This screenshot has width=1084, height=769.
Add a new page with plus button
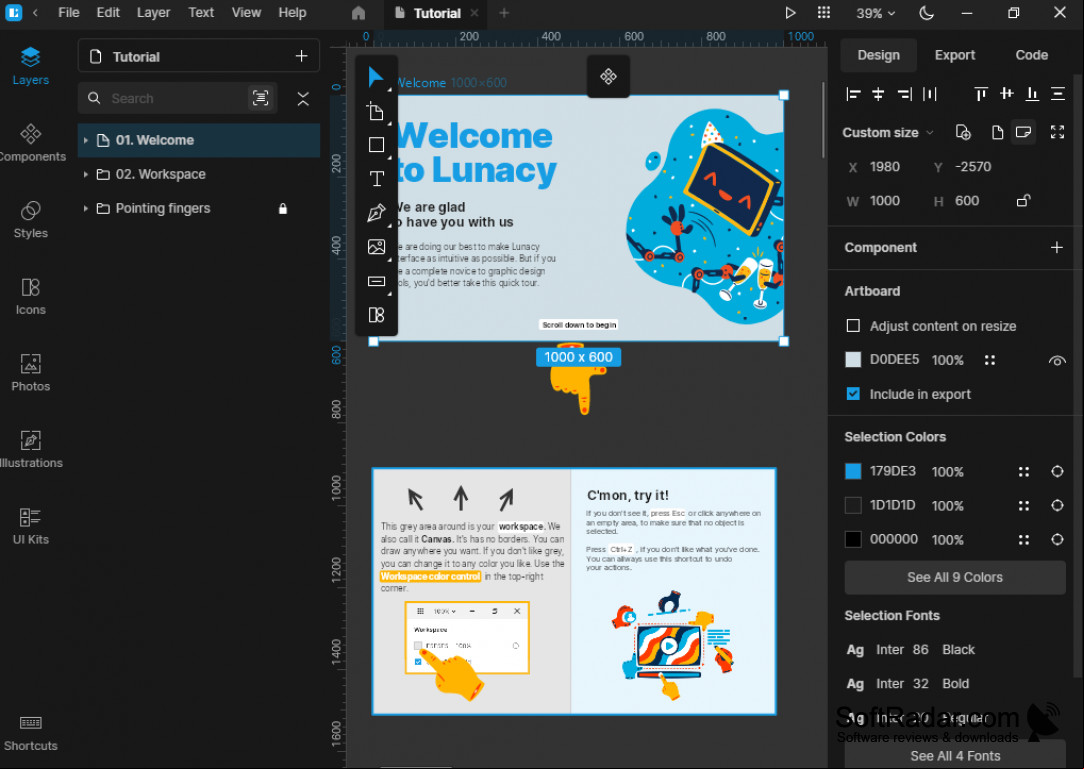click(x=301, y=56)
